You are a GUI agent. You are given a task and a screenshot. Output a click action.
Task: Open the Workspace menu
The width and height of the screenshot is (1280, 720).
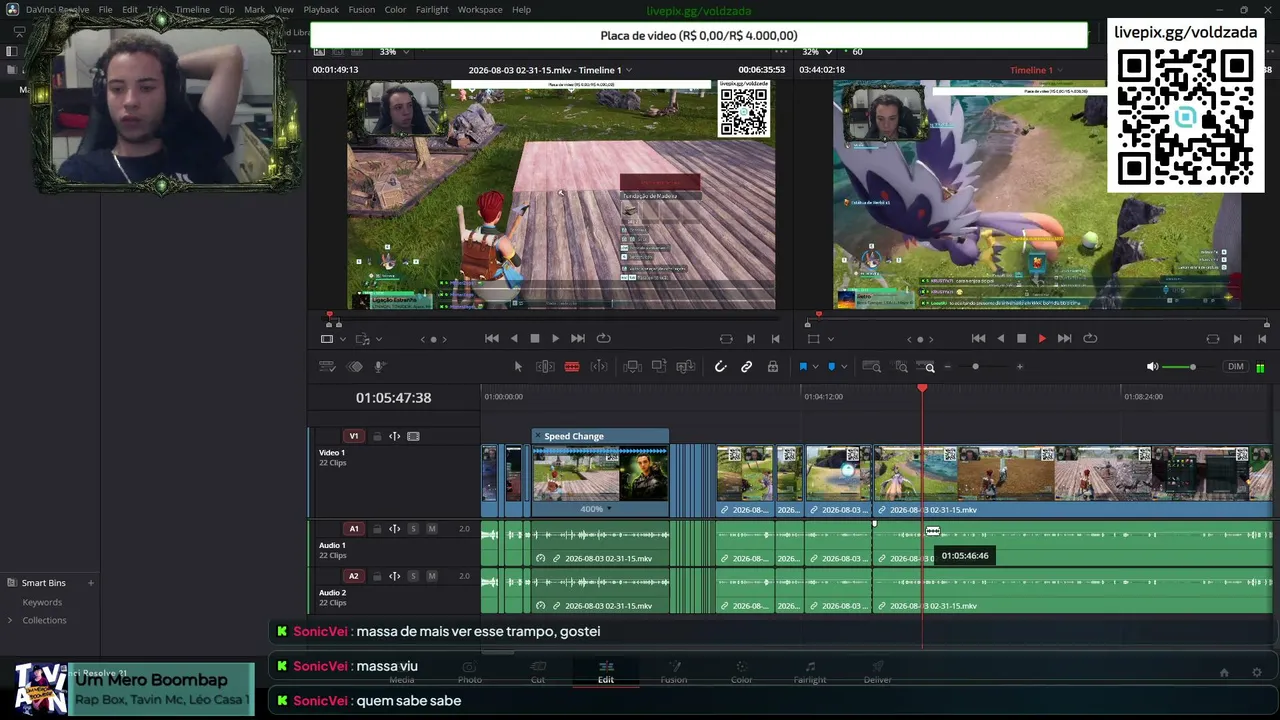click(480, 10)
